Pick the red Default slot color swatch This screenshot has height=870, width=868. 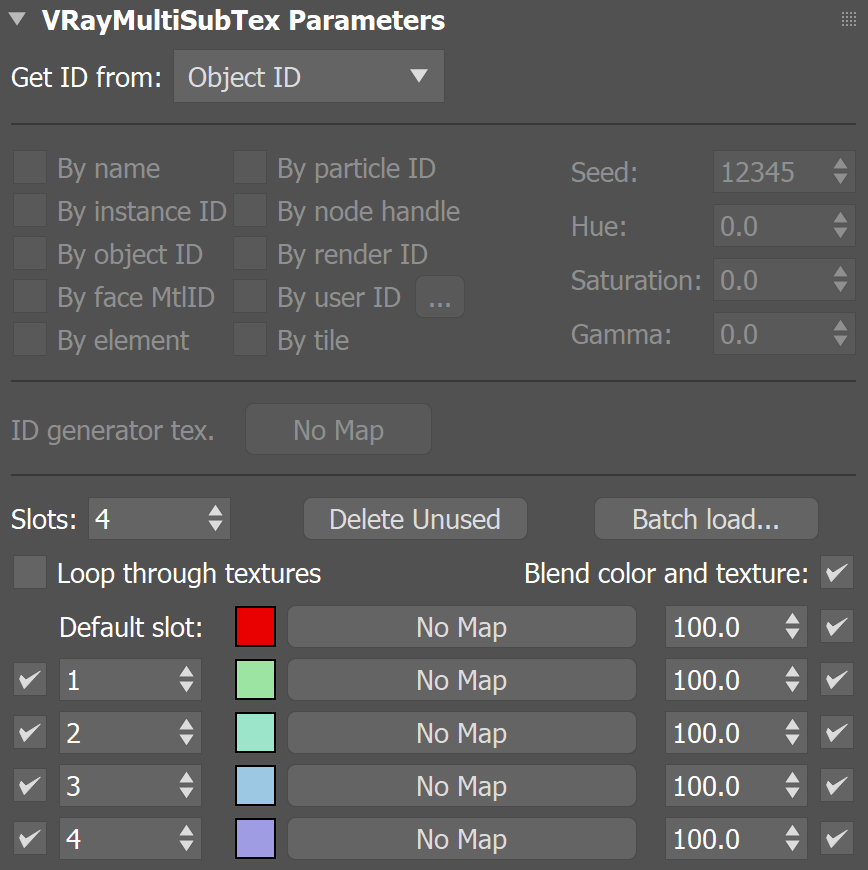[x=255, y=627]
